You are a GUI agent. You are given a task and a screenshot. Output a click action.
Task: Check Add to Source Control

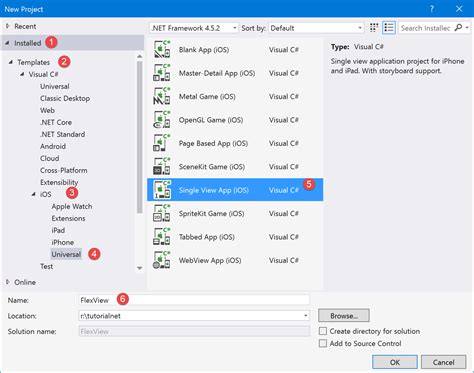click(323, 343)
